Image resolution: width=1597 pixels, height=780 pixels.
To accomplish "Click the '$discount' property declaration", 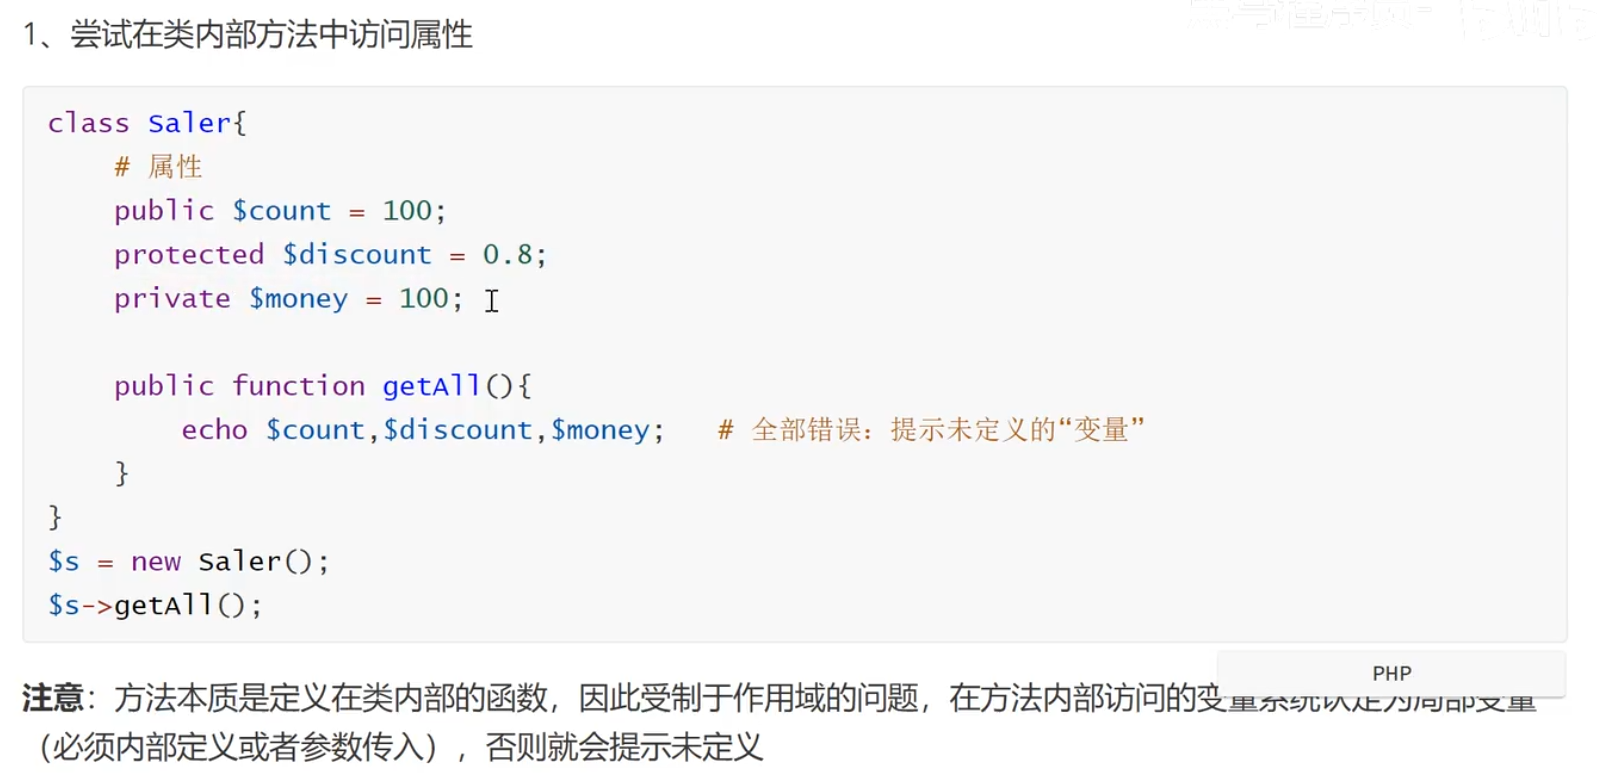I will click(x=357, y=255).
